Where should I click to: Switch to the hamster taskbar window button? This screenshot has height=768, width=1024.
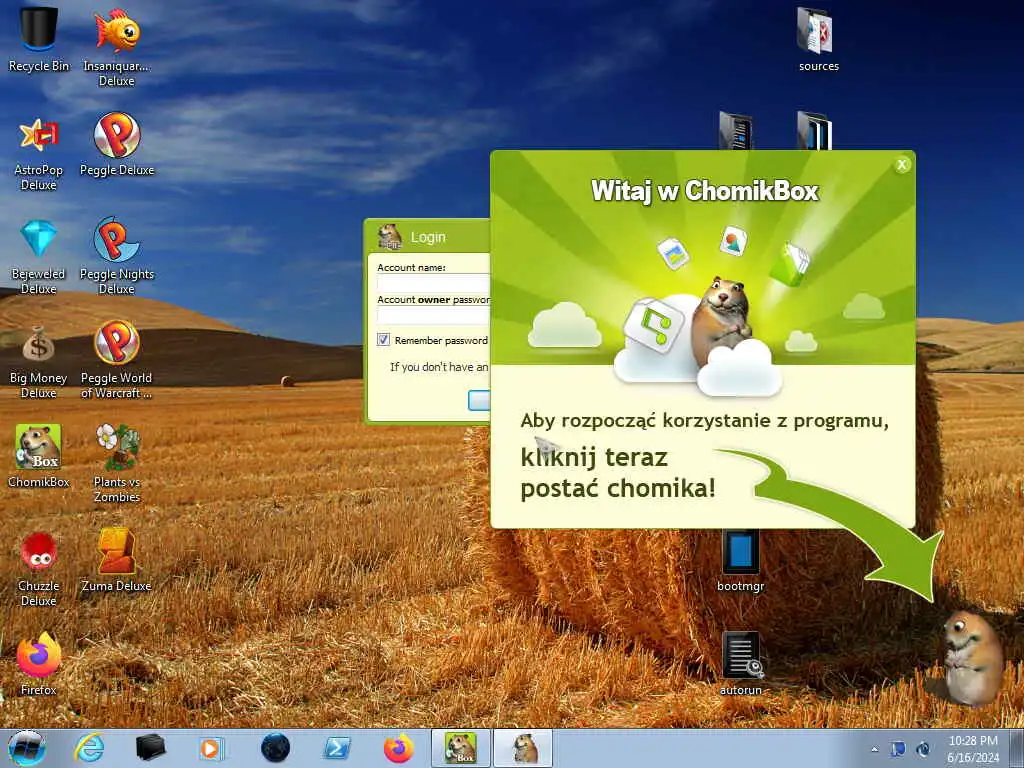pos(523,748)
